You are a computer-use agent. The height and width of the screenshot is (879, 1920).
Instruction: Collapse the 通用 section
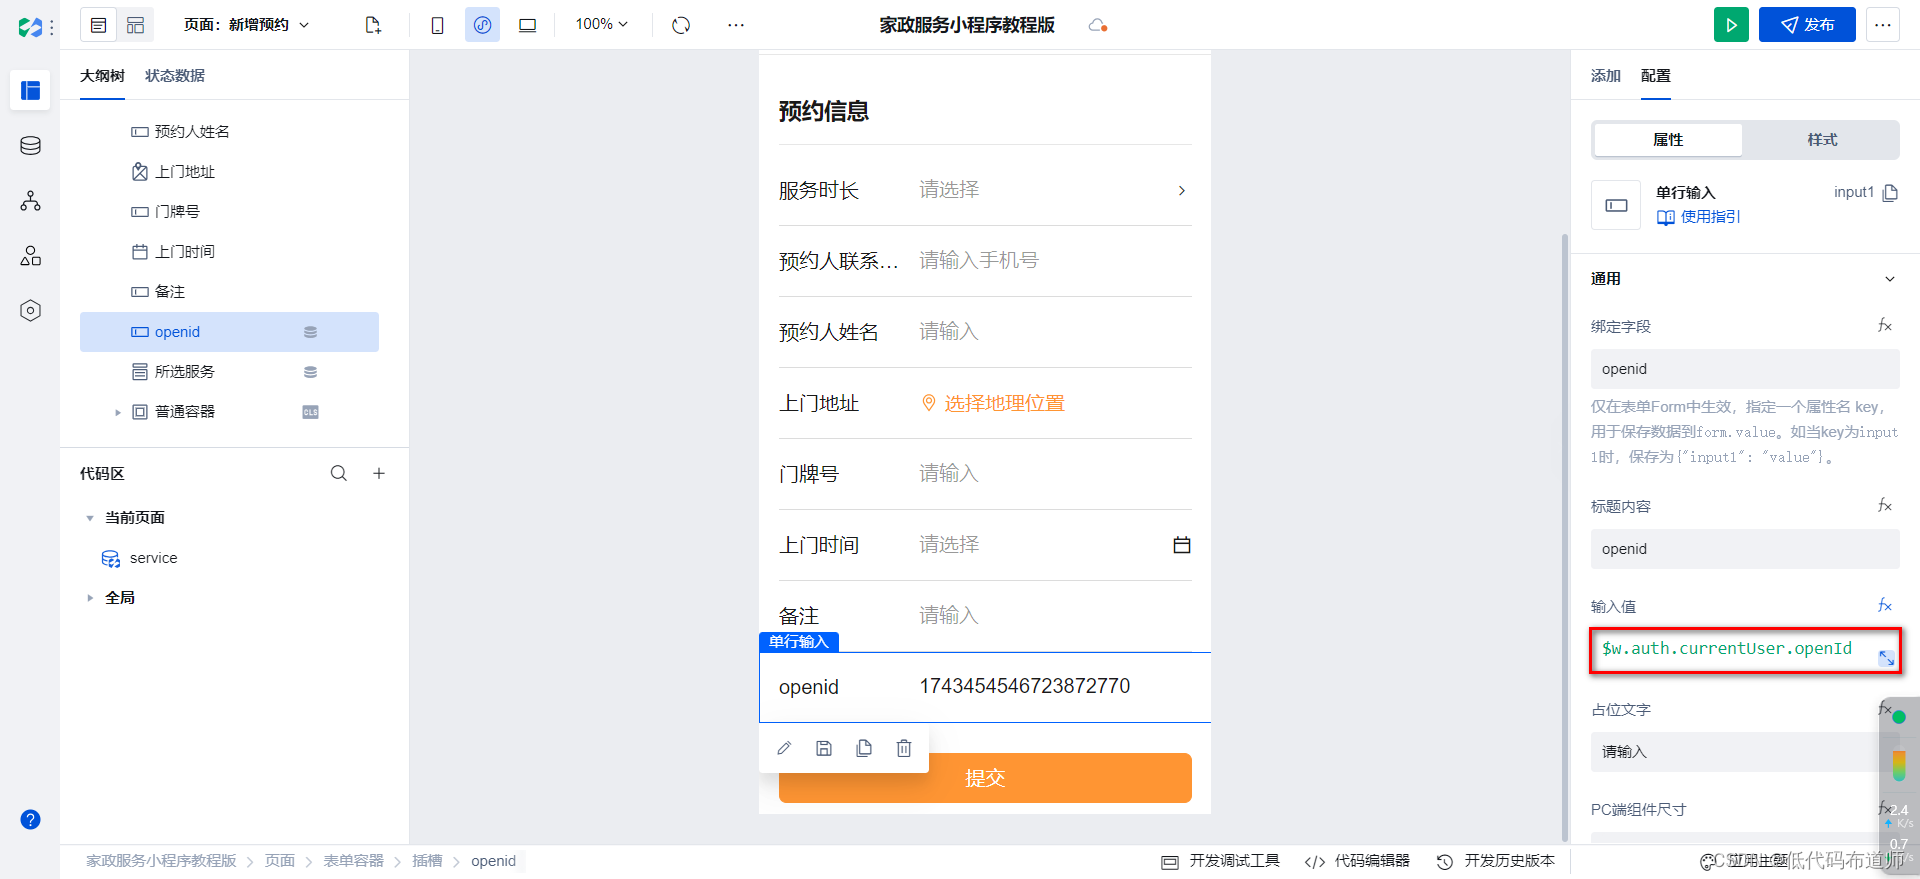[x=1890, y=279]
